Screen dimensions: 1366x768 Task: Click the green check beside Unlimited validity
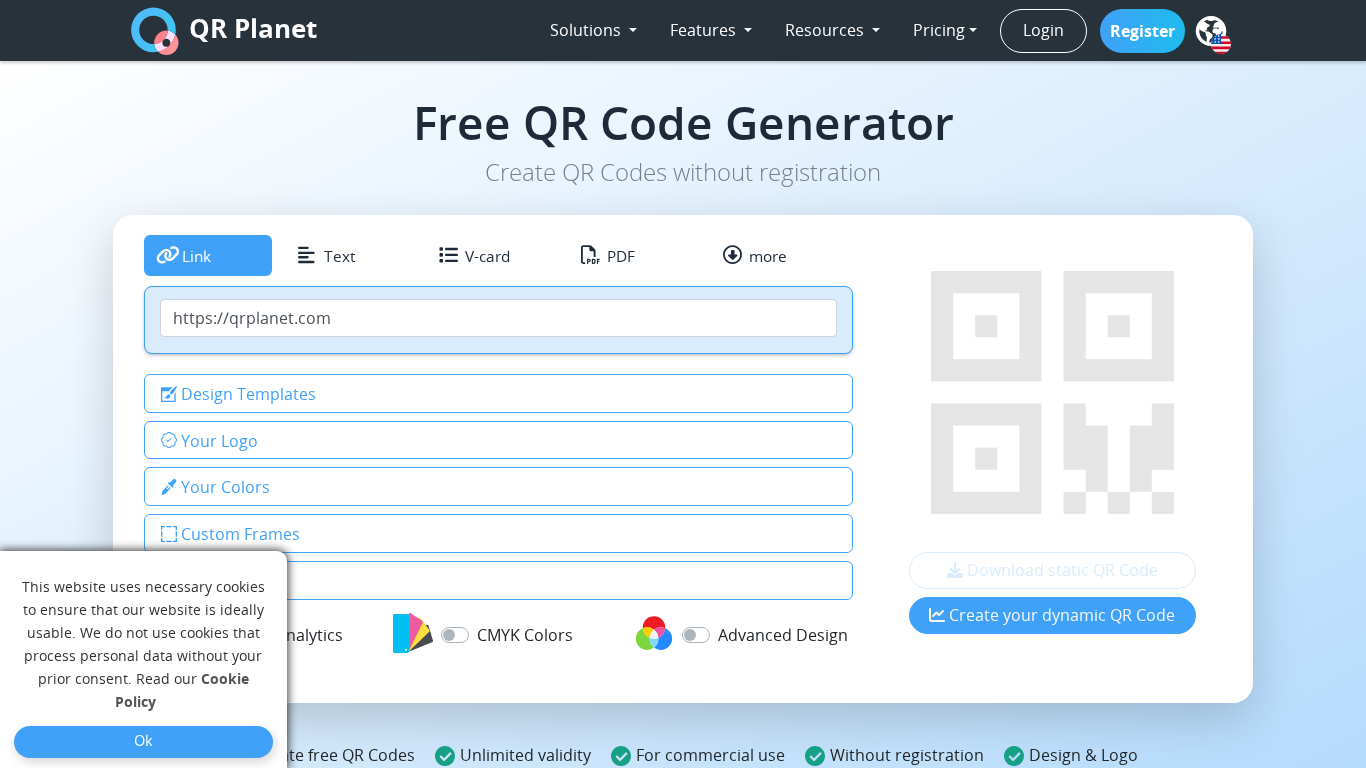click(x=445, y=756)
